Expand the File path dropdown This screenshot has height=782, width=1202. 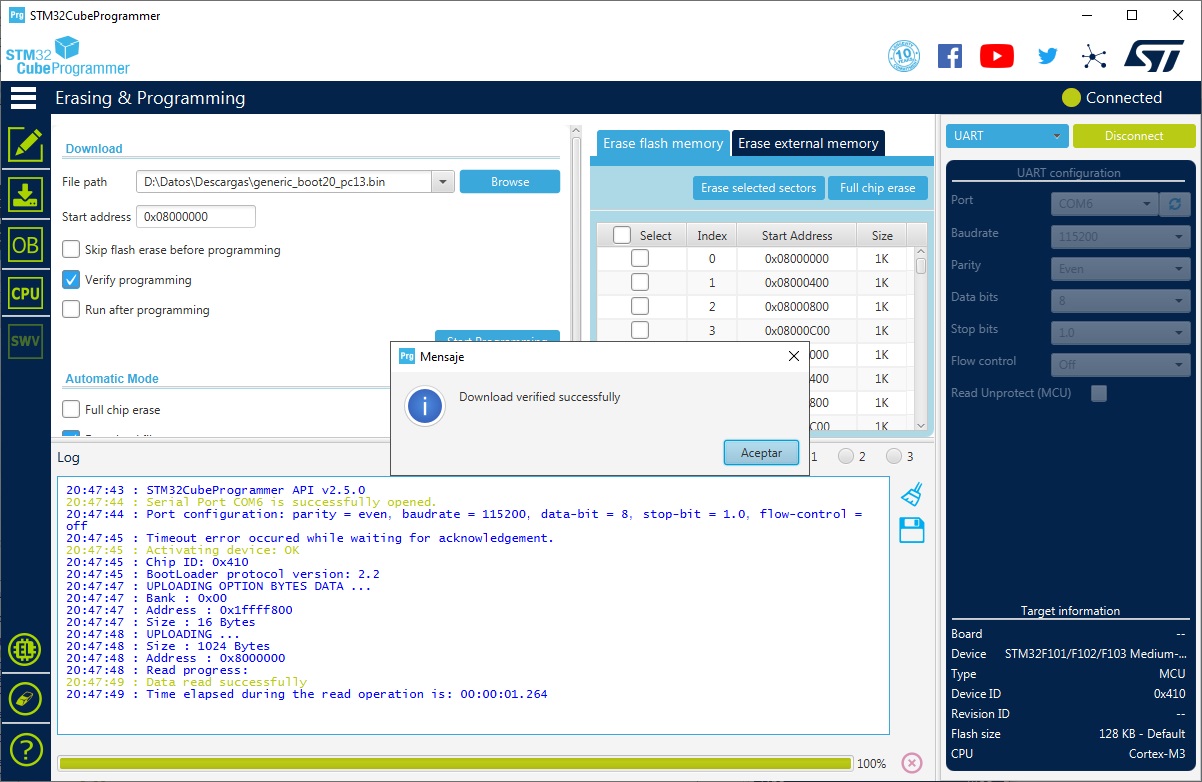443,182
